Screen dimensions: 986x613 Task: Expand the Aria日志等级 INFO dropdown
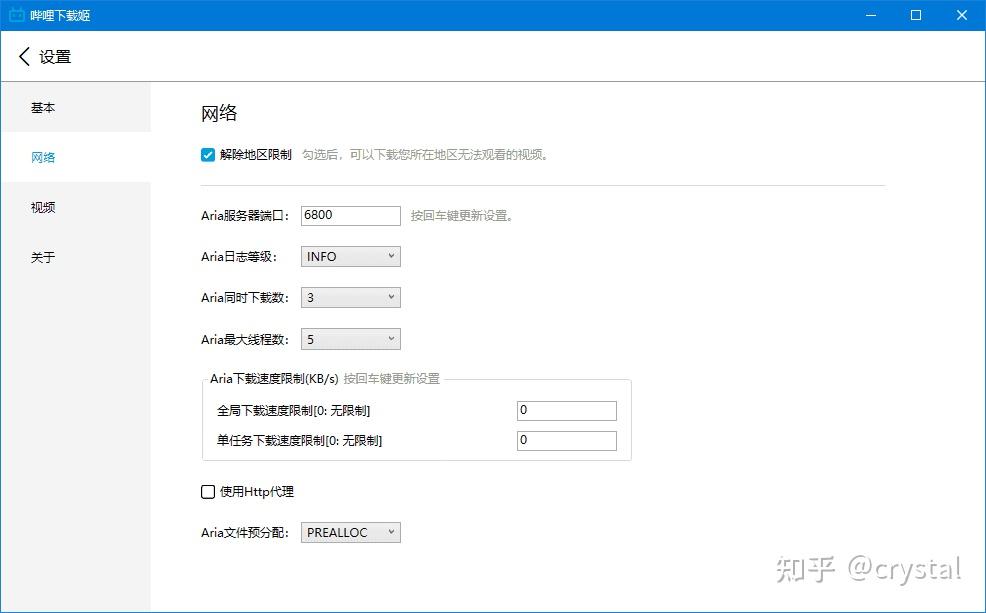350,257
